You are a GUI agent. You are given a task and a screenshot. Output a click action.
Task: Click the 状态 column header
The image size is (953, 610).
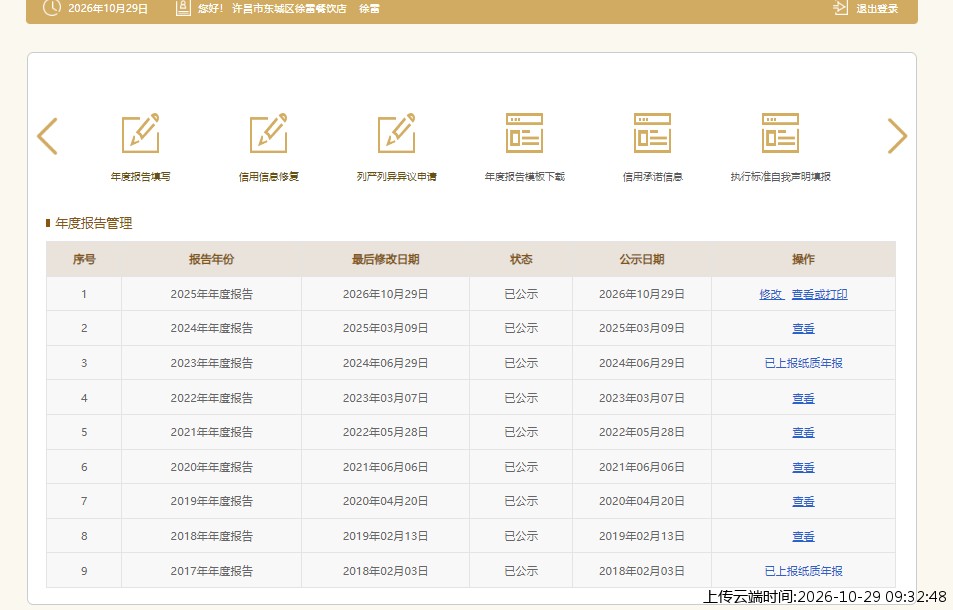[x=521, y=259]
